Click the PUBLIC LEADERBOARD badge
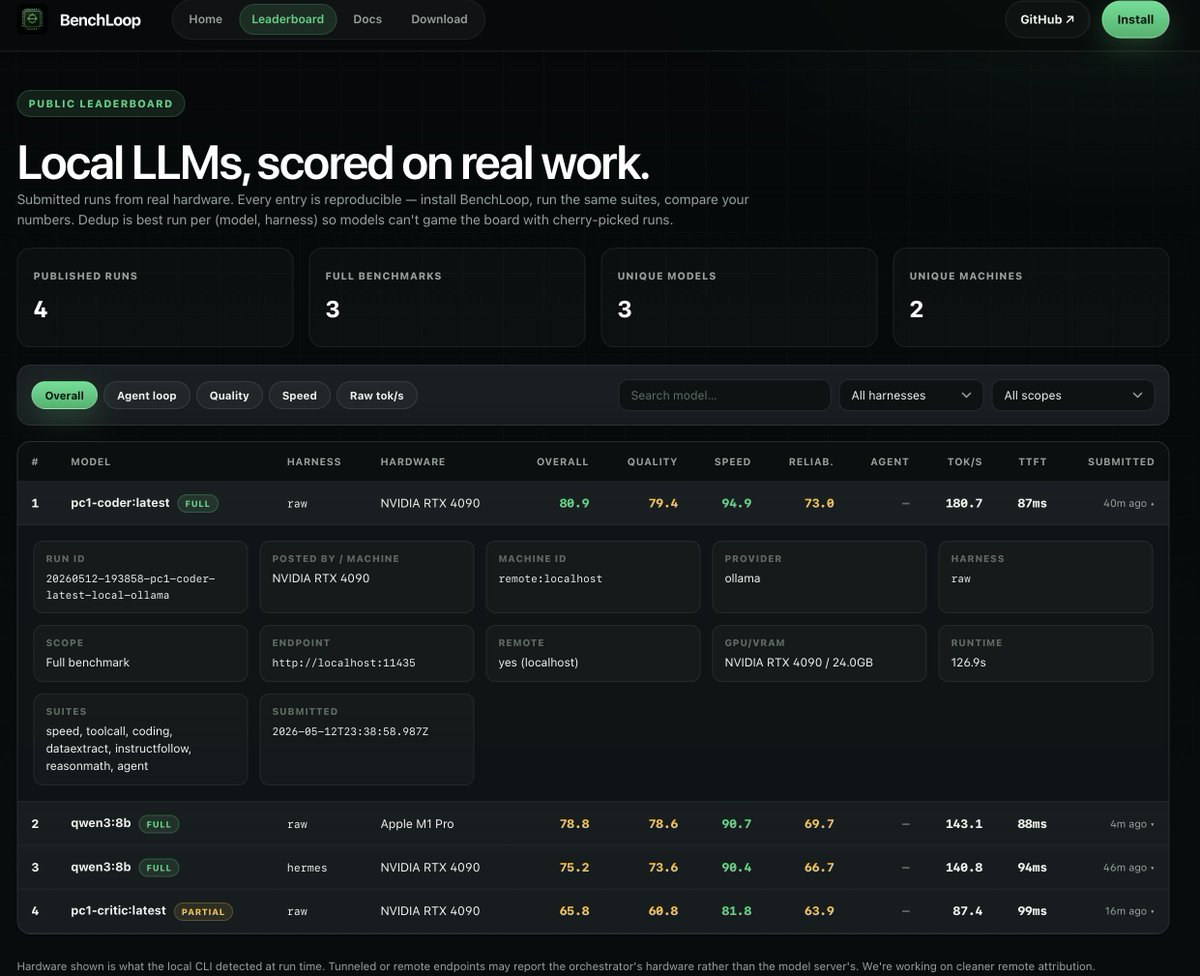Screen dimensions: 1200x976 (x=100, y=103)
